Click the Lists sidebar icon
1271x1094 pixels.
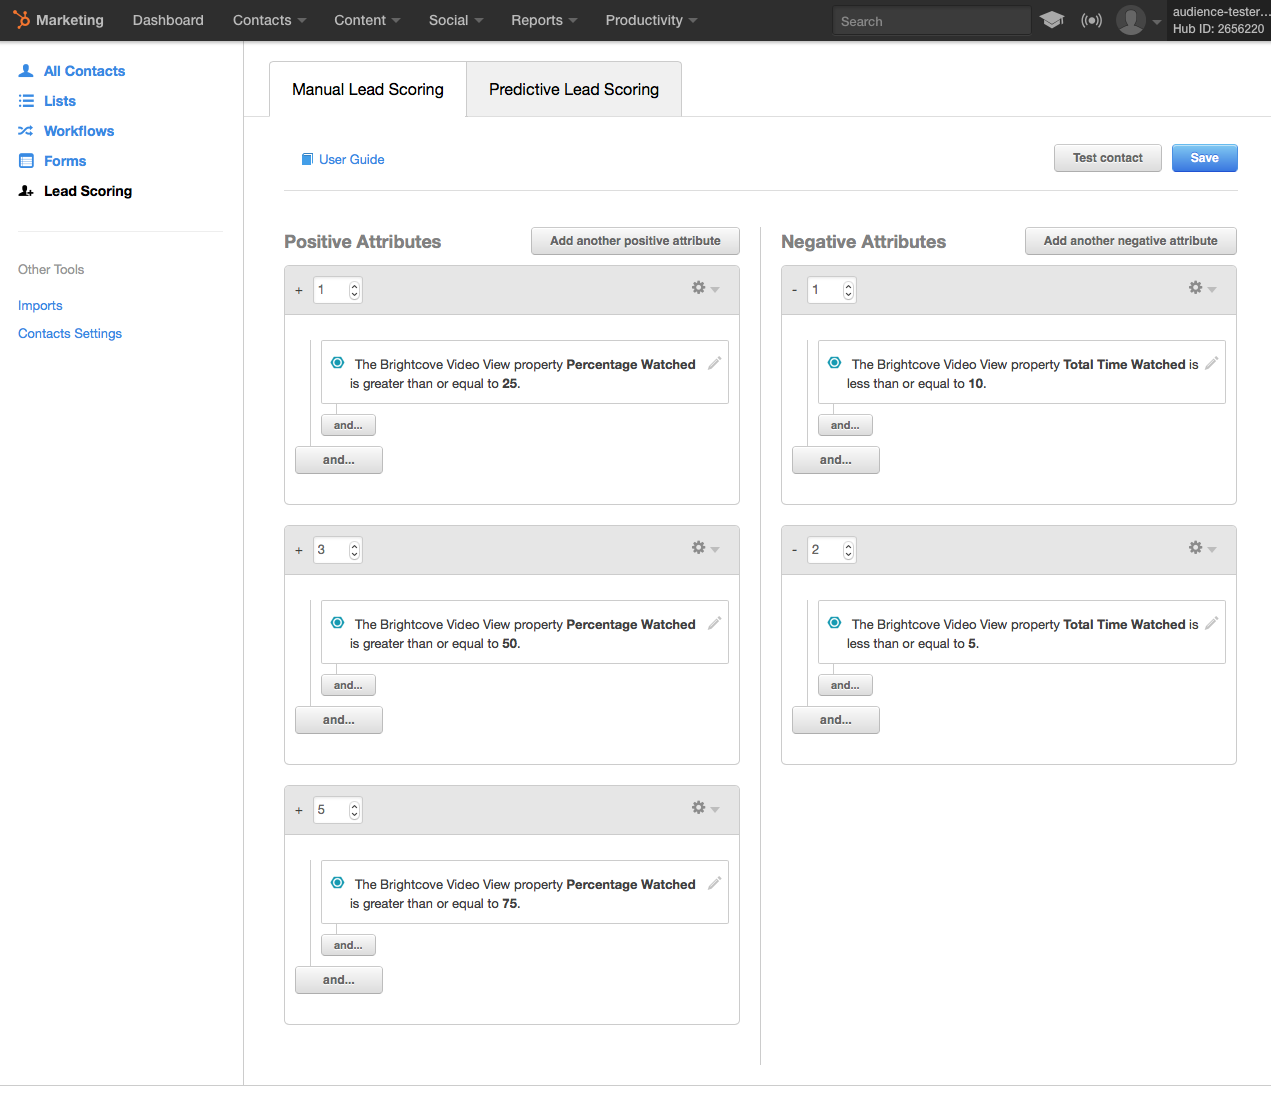click(26, 101)
